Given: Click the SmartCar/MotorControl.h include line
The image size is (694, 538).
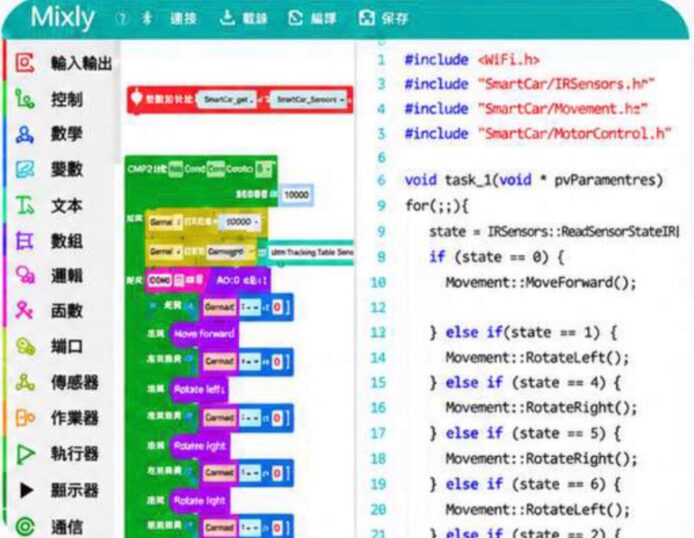Looking at the screenshot, I should coord(538,134).
